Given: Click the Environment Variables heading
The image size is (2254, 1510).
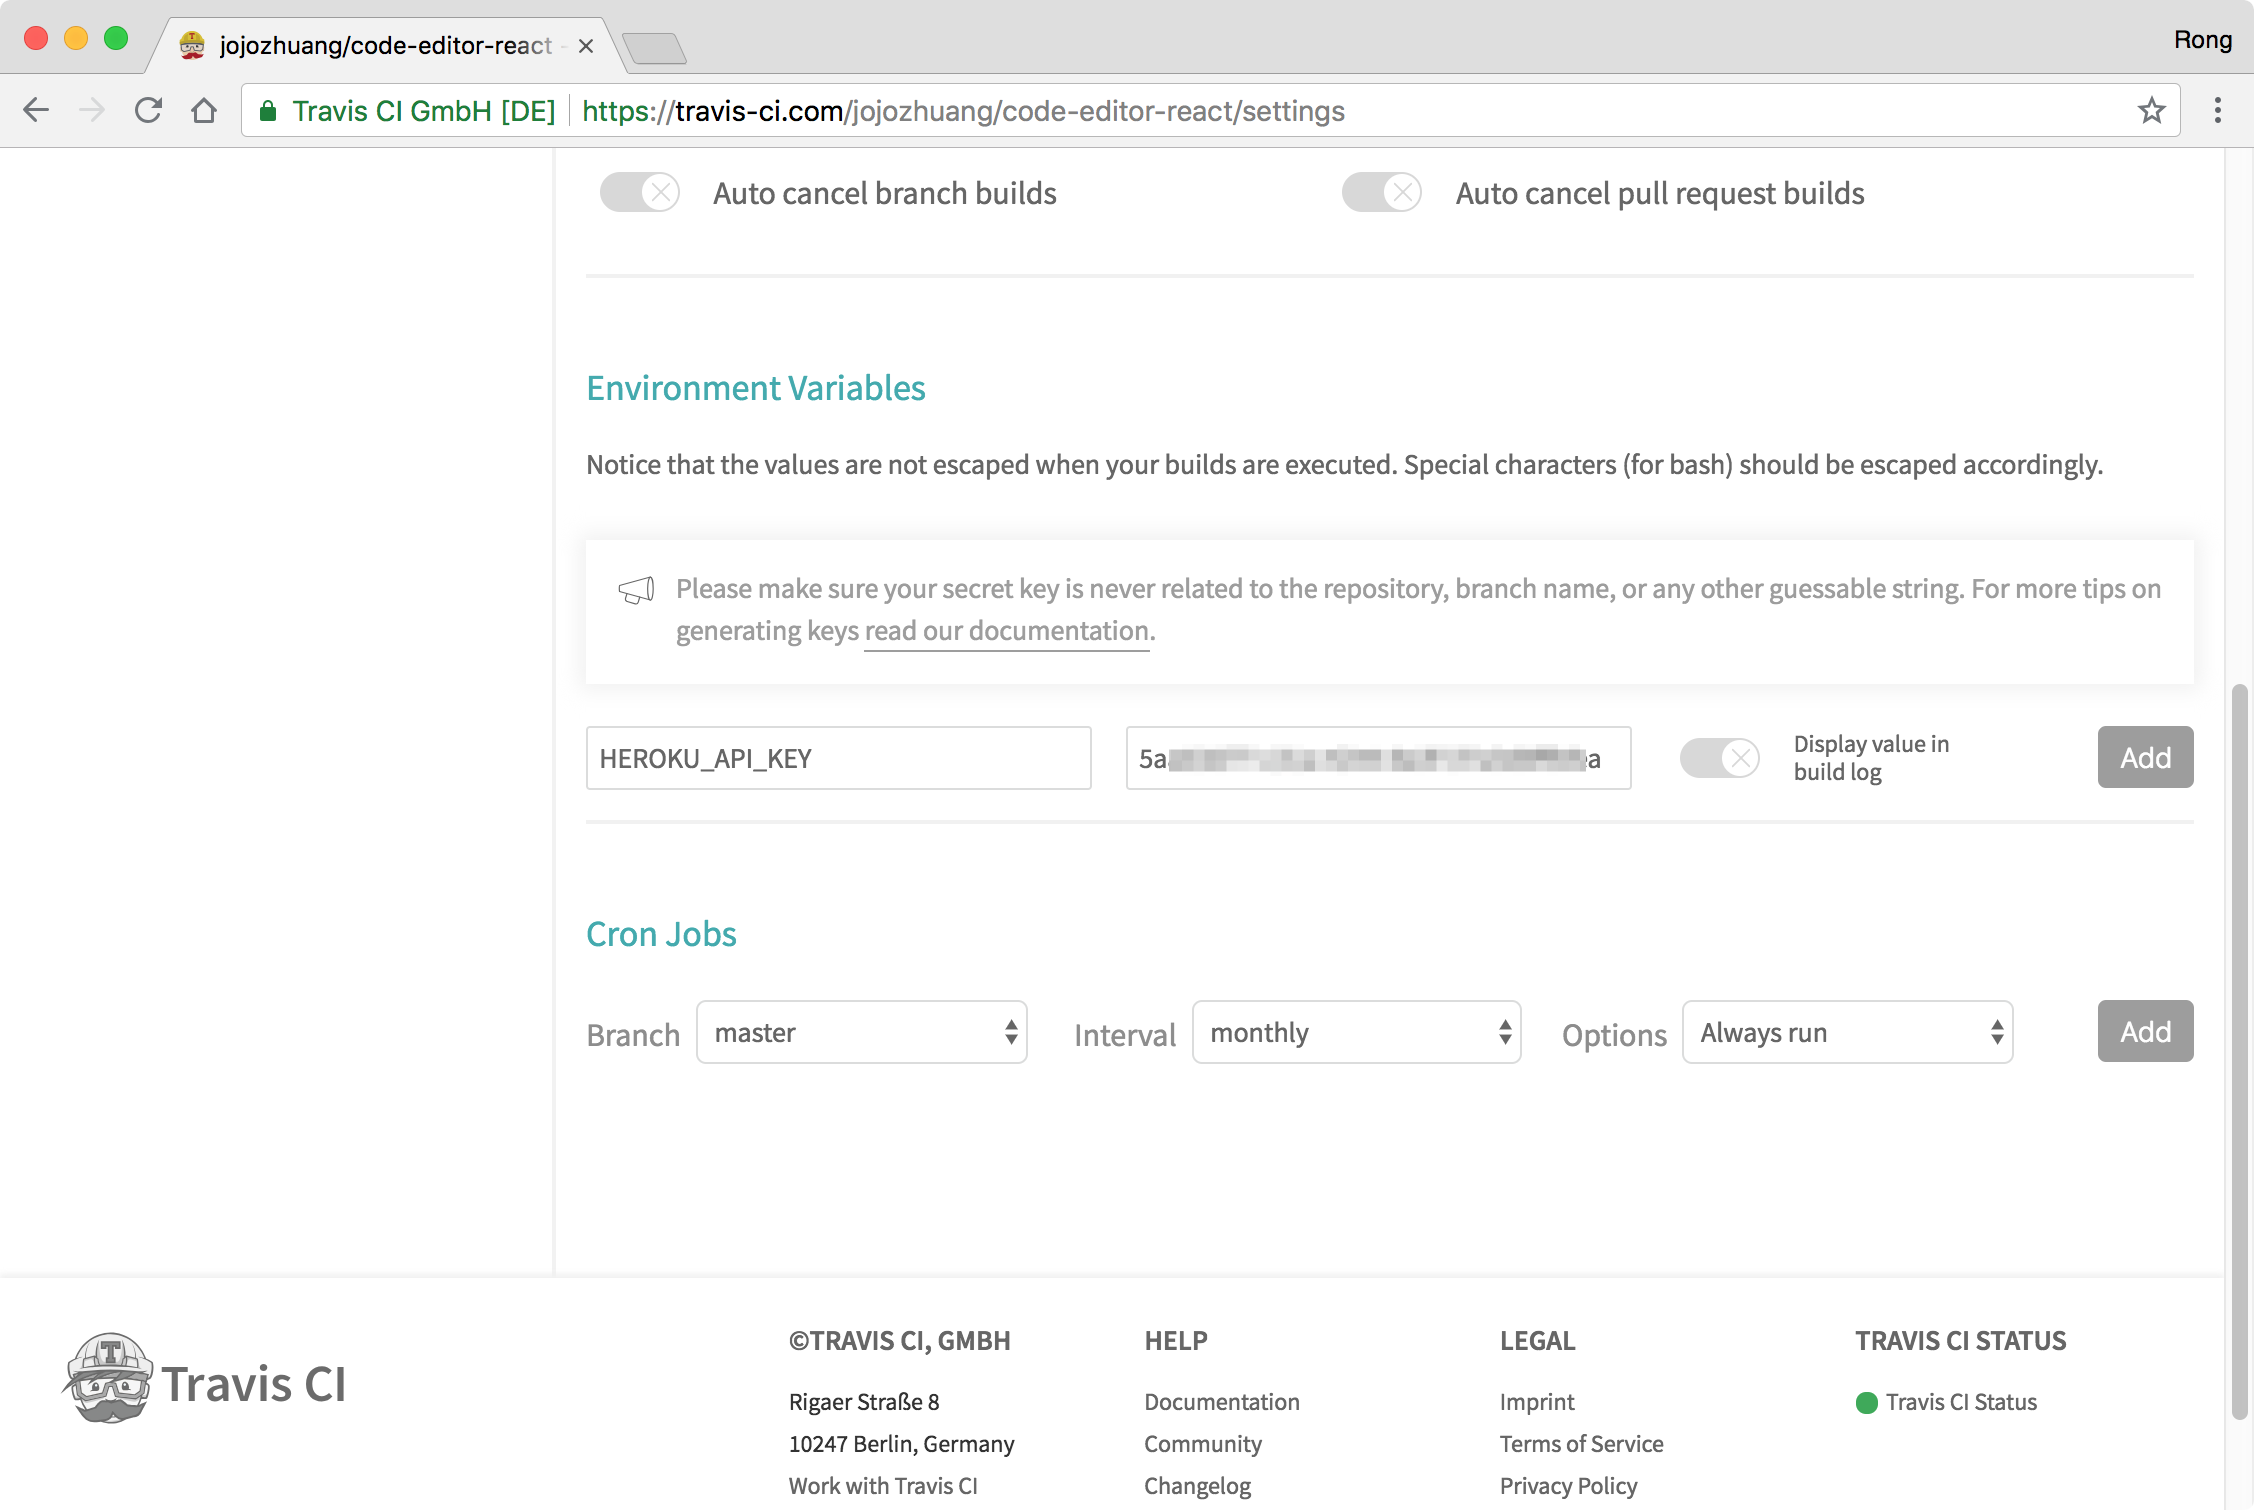Looking at the screenshot, I should tap(756, 388).
